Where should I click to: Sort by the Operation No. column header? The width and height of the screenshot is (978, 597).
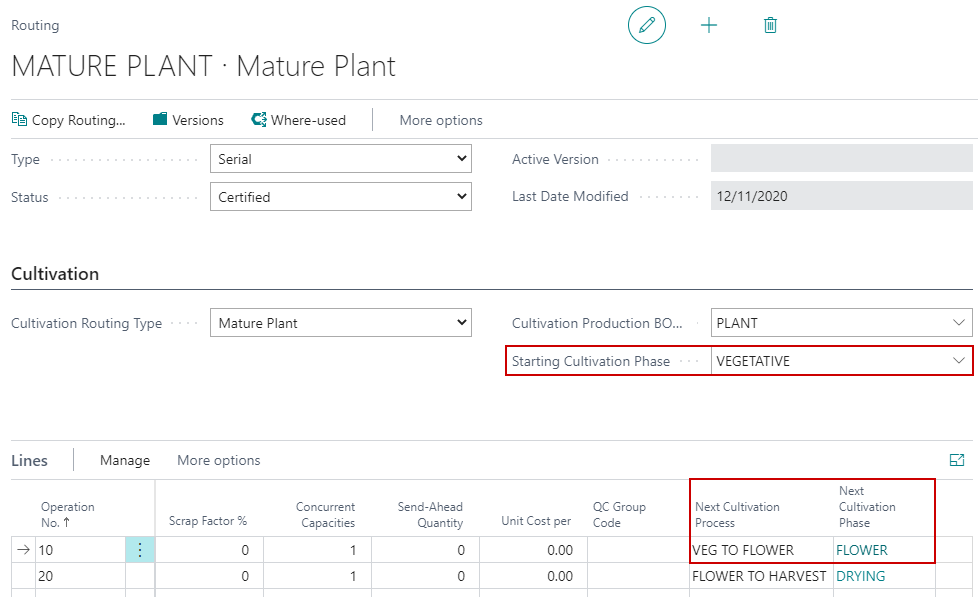68,514
